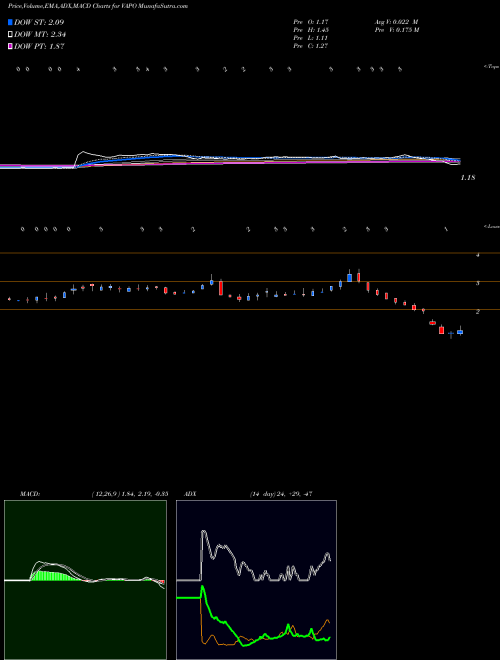Image resolution: width=500 pixels, height=660 pixels.
Task: Select the 'DOW ST: 2.09' legend text
Action: click(x=39, y=22)
